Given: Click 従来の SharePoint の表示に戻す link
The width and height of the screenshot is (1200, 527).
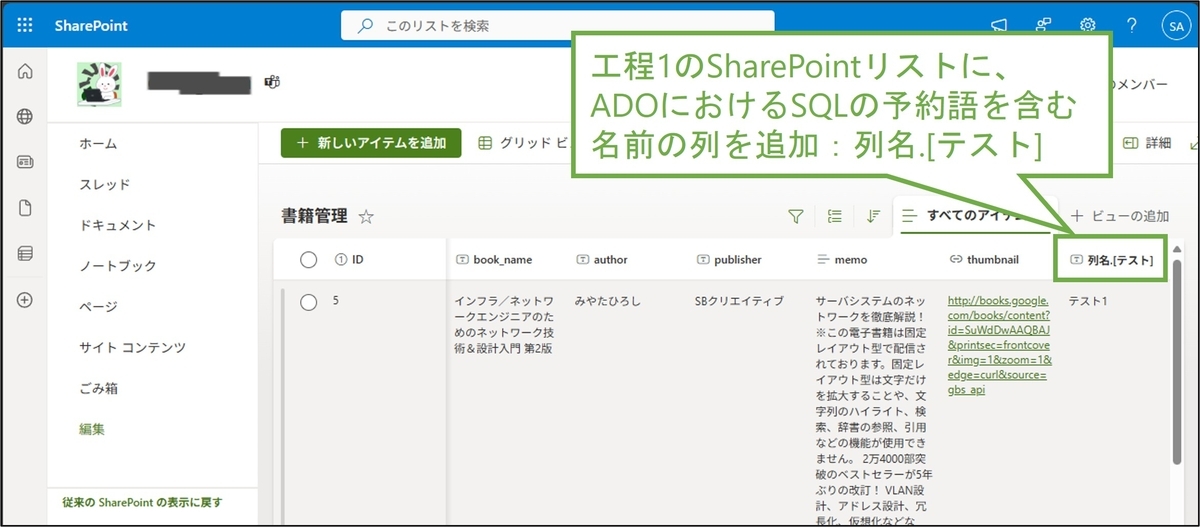Looking at the screenshot, I should pyautogui.click(x=142, y=503).
